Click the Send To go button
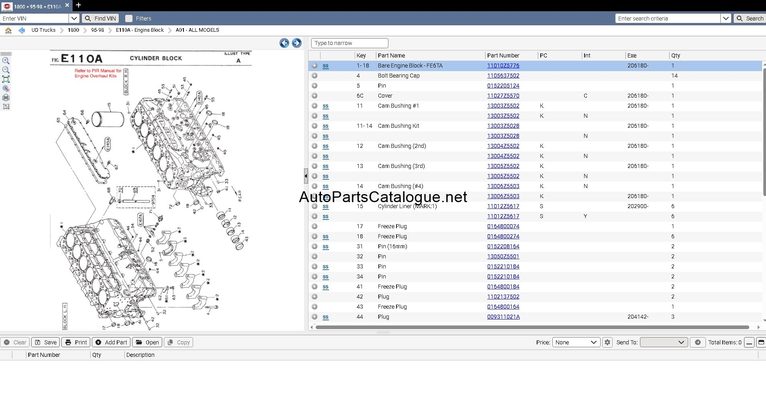766x395 pixels. coord(698,342)
